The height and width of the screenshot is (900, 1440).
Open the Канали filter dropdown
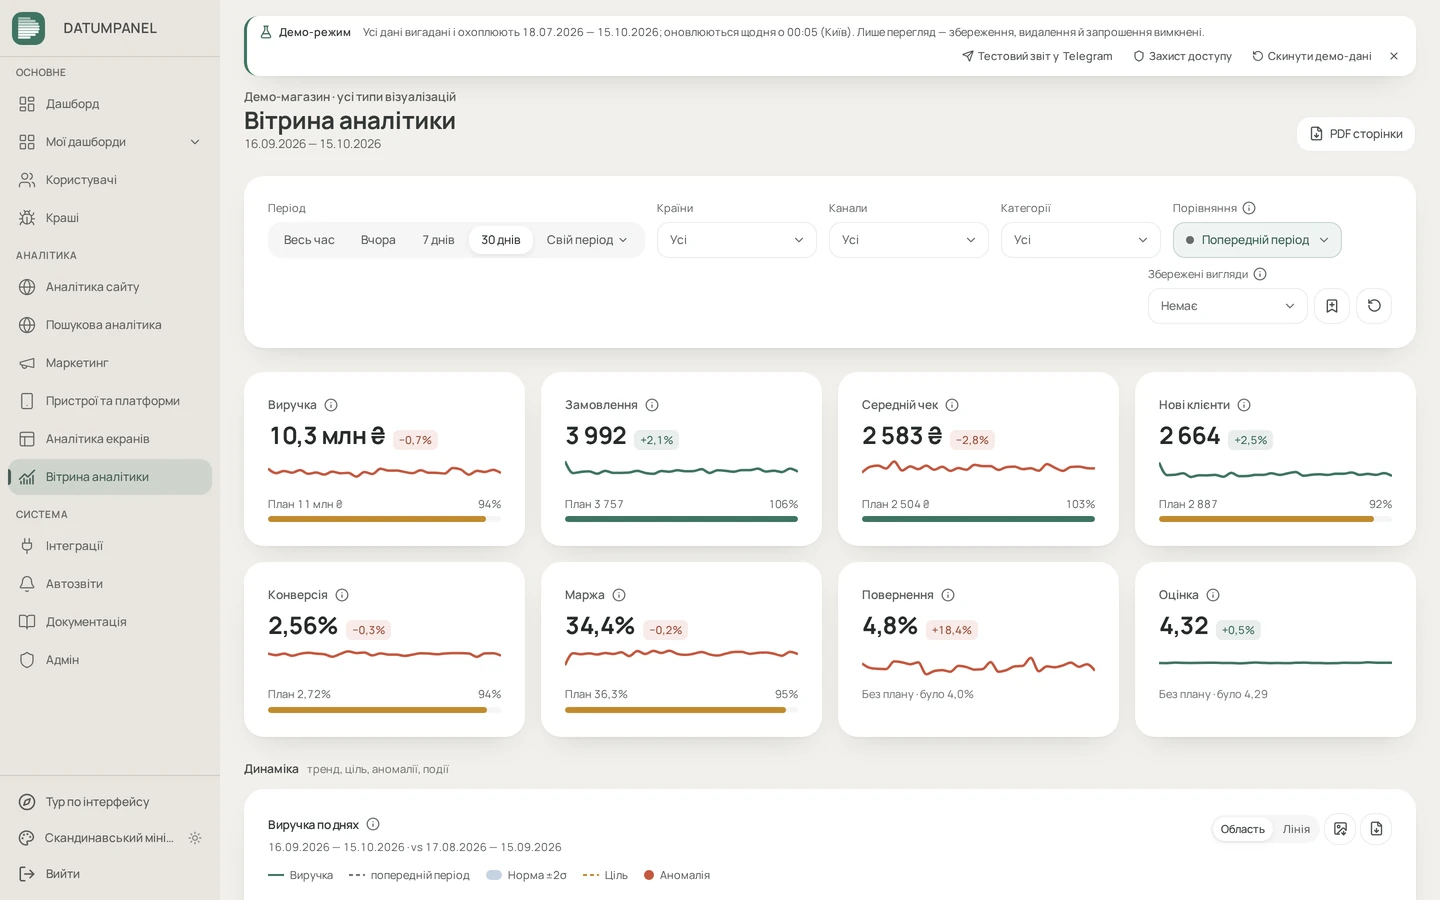[909, 240]
